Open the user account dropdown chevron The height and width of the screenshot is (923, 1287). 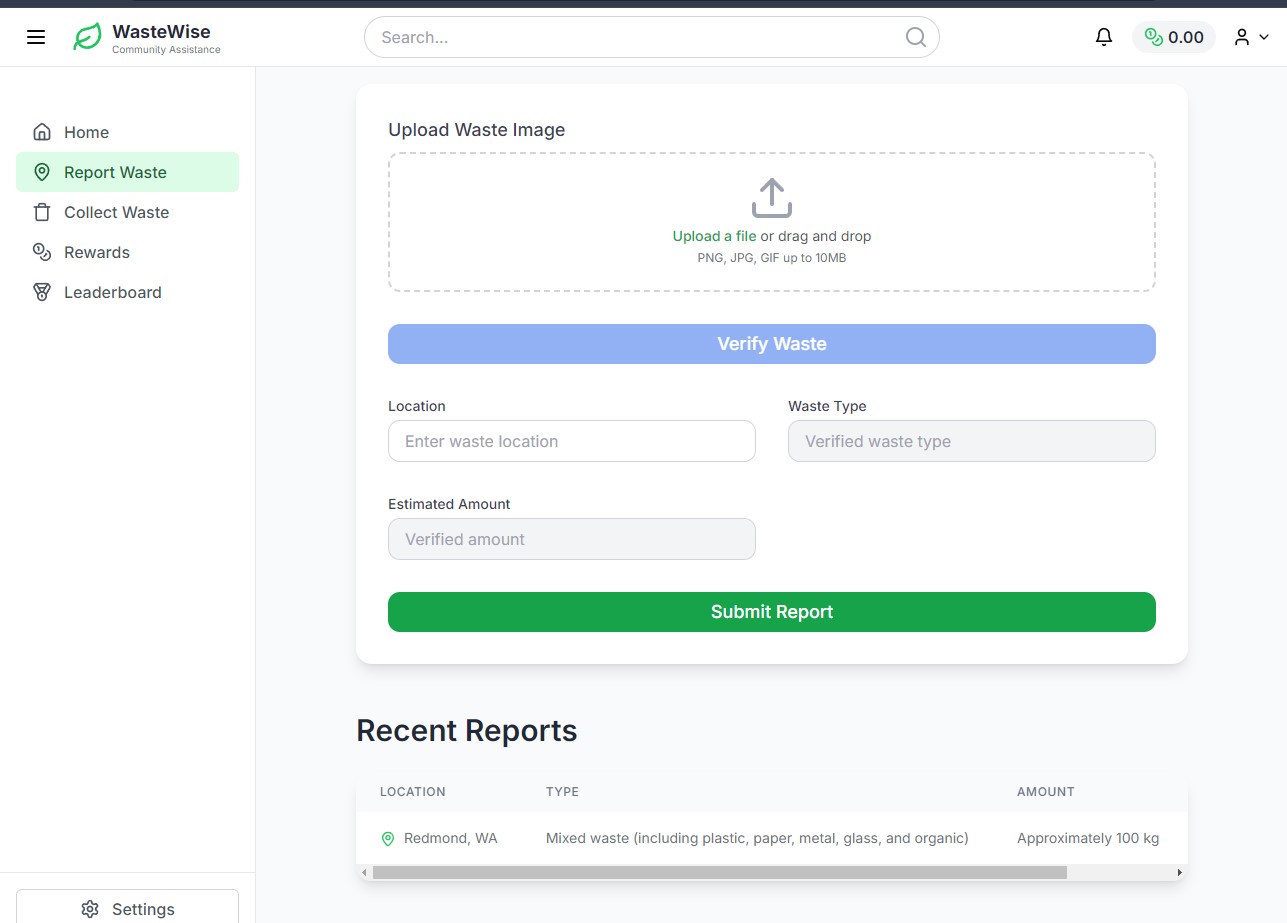pyautogui.click(x=1263, y=37)
